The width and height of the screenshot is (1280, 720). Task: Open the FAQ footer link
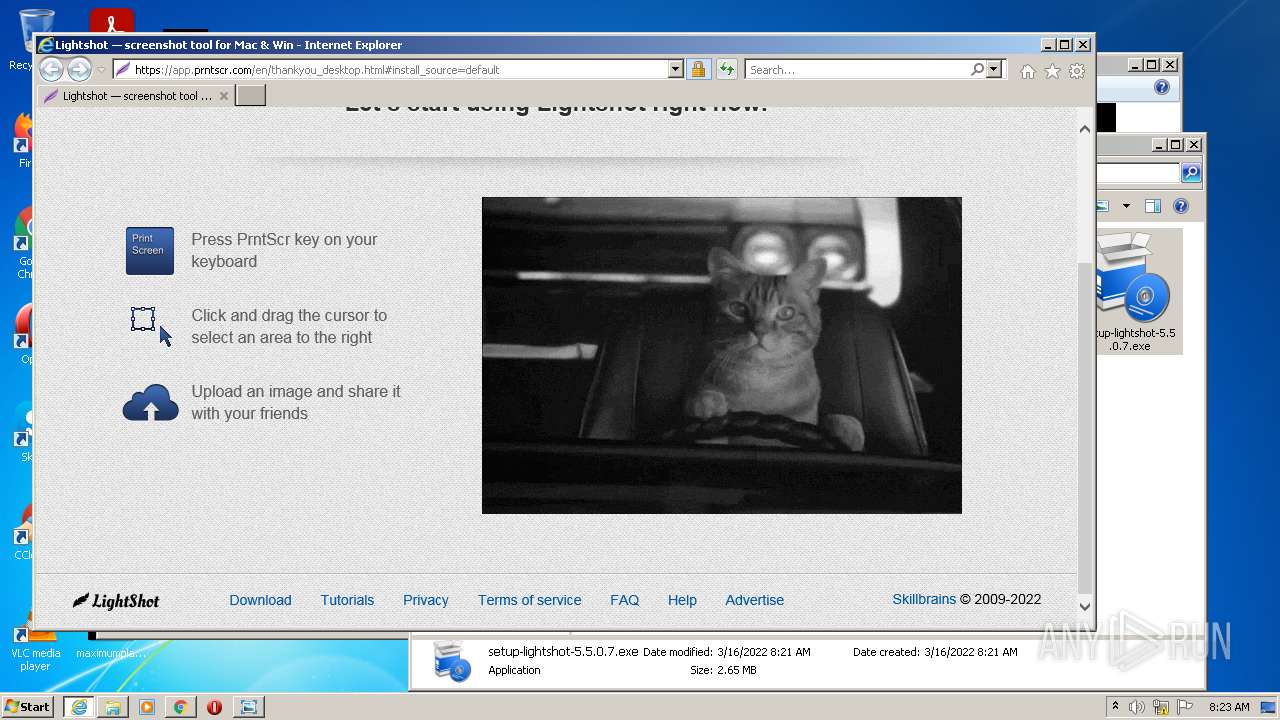click(624, 600)
